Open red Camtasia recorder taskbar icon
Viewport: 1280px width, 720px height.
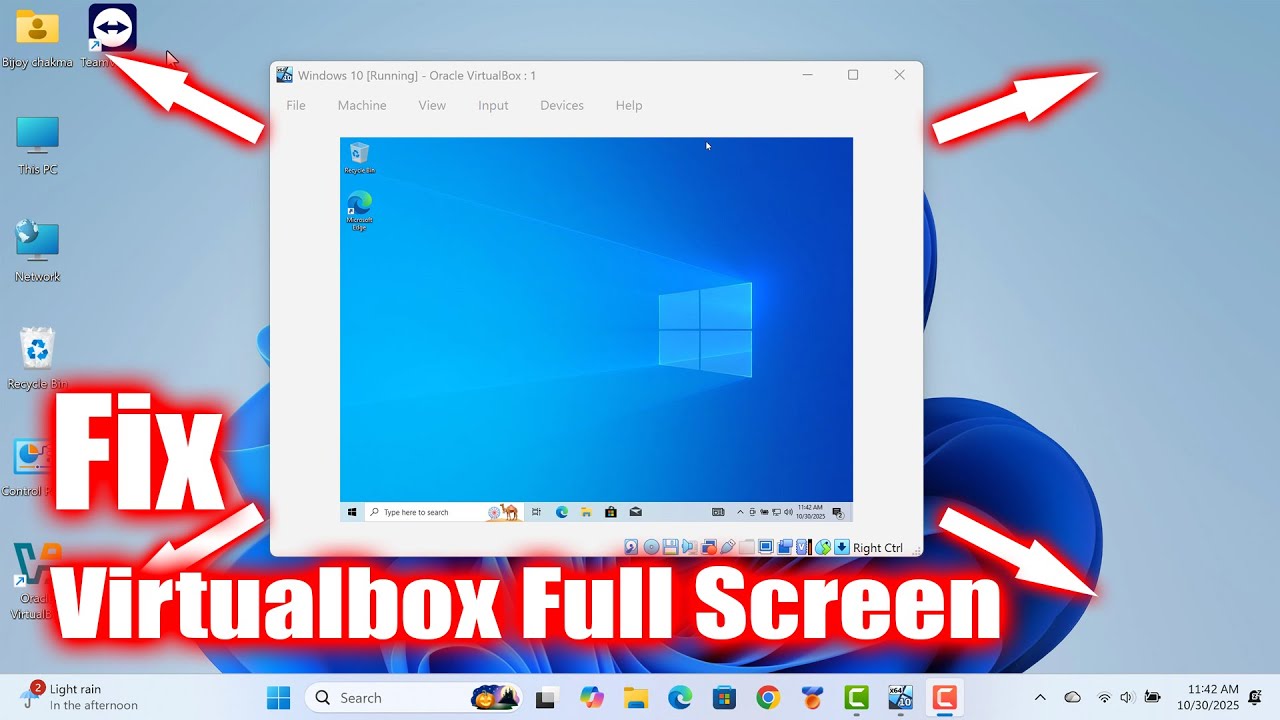tap(944, 698)
